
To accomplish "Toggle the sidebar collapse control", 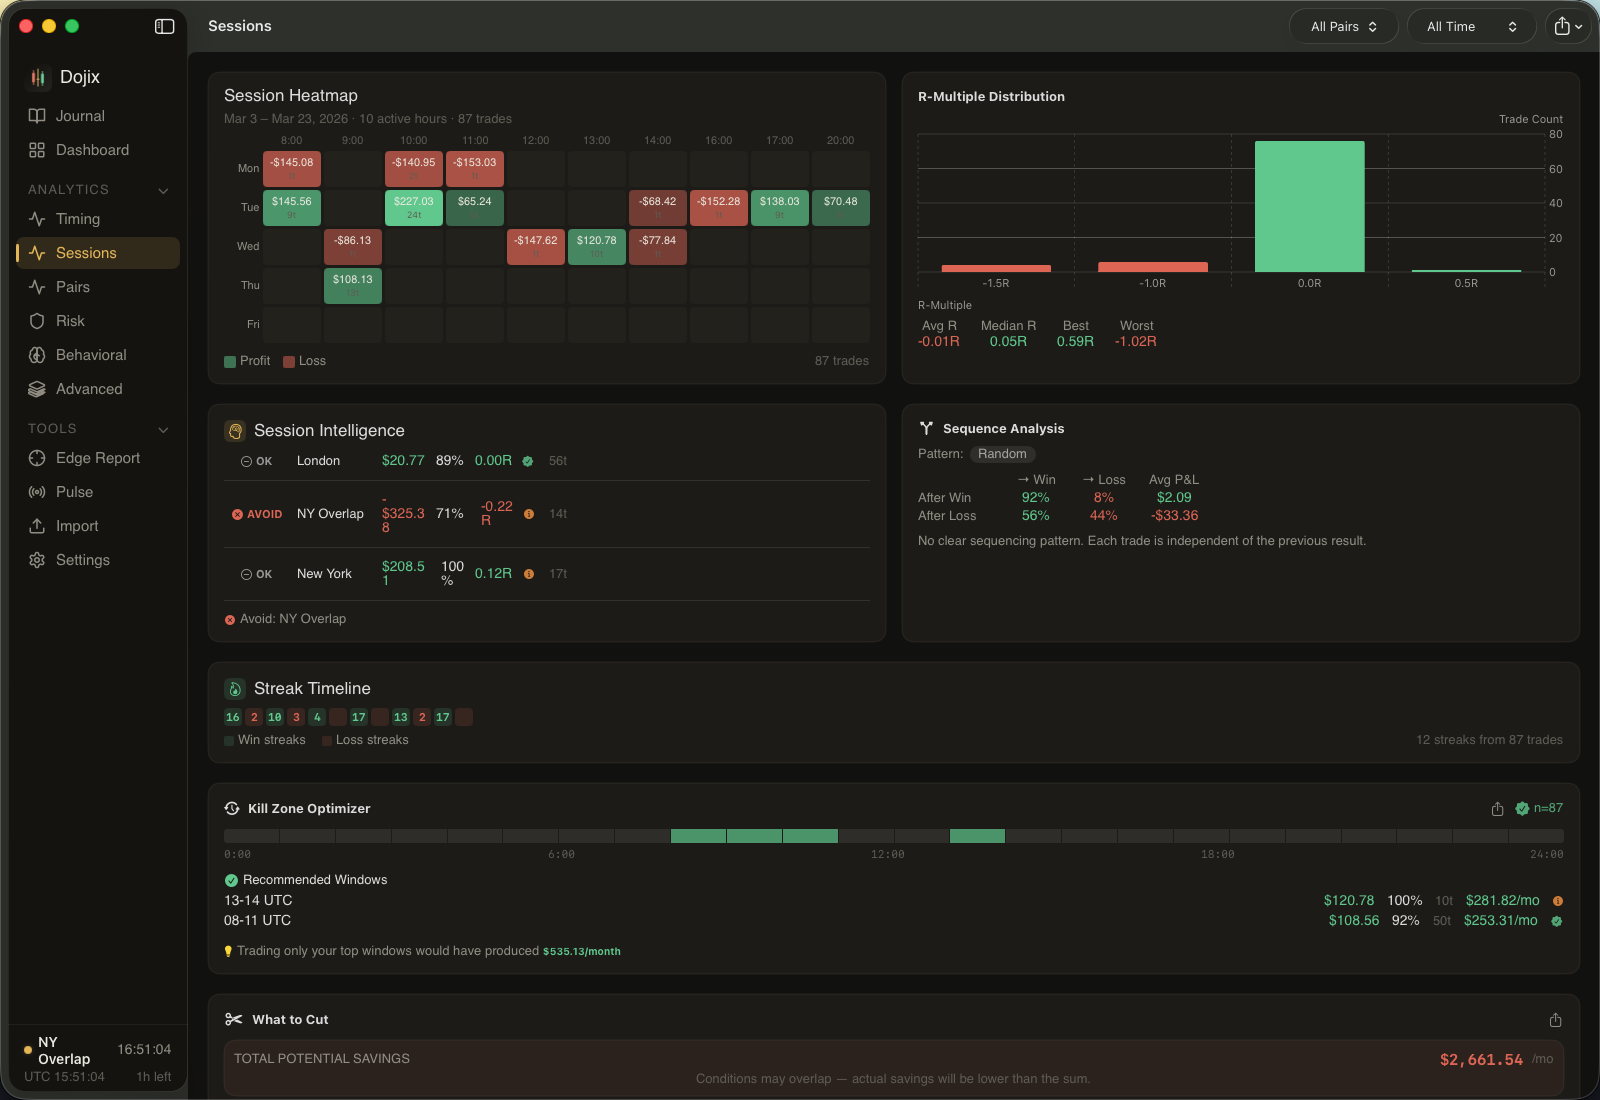I will [x=164, y=26].
